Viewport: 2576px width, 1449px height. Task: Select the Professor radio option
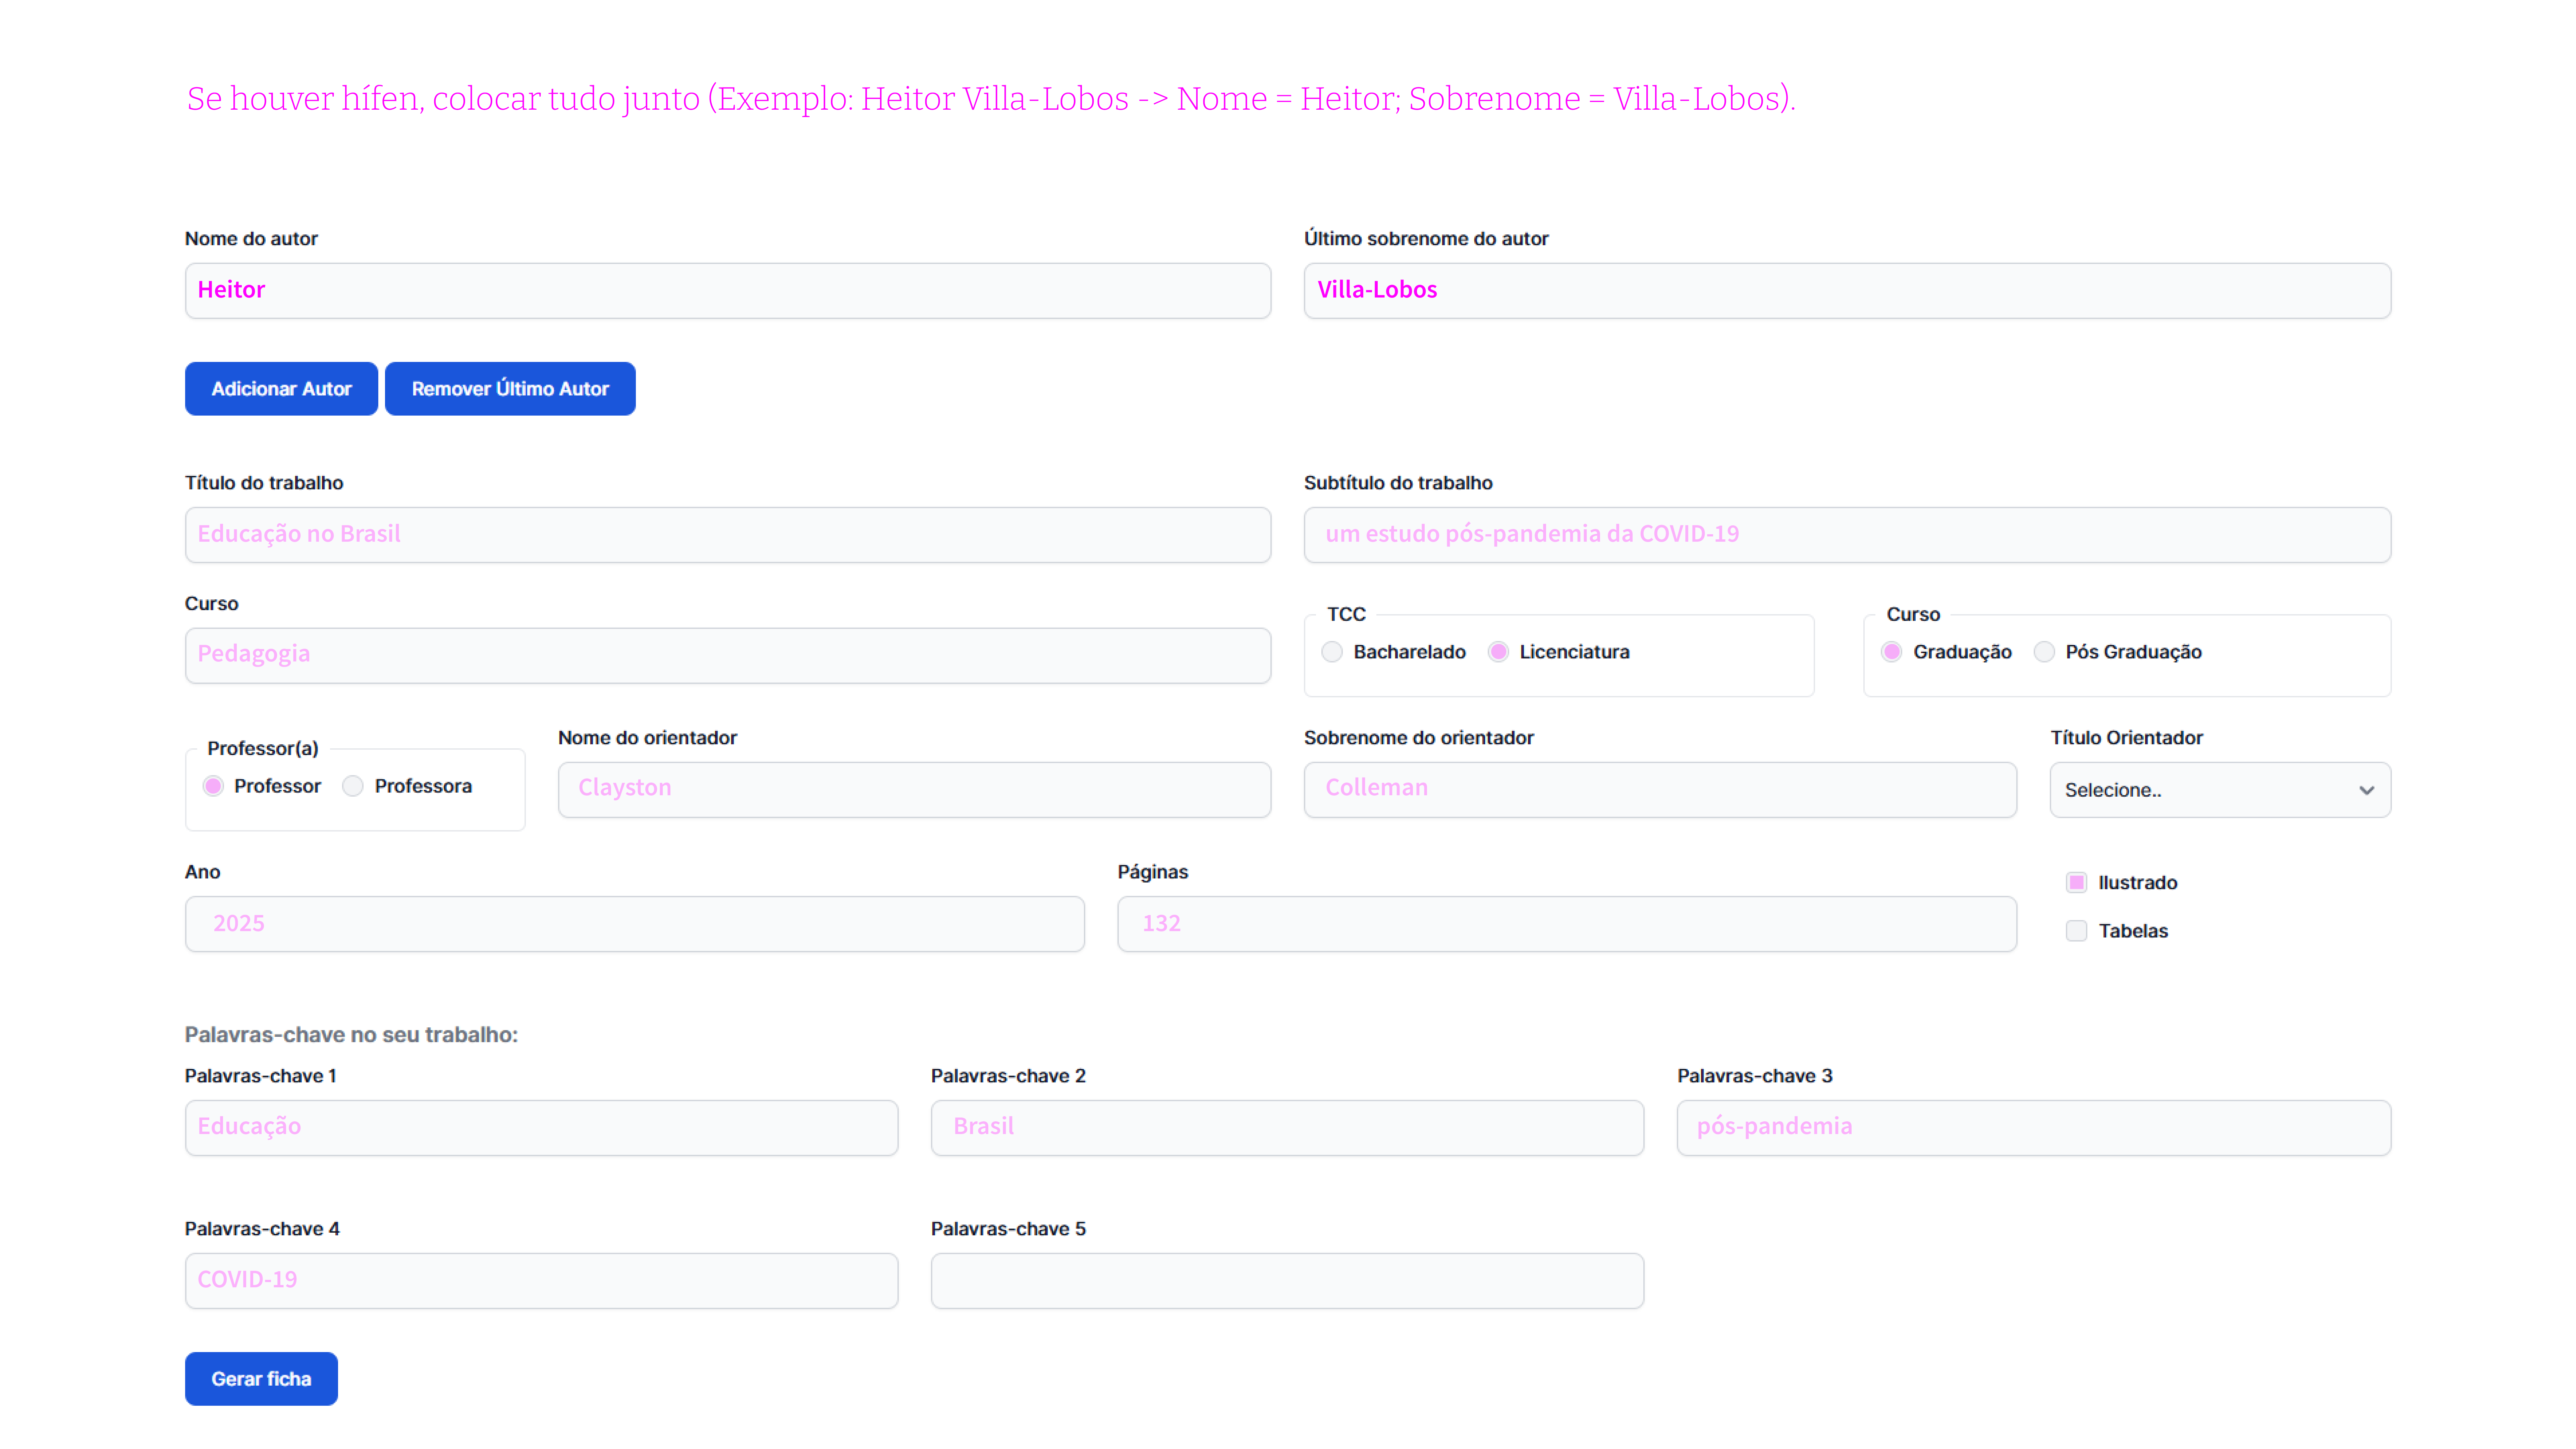click(213, 786)
